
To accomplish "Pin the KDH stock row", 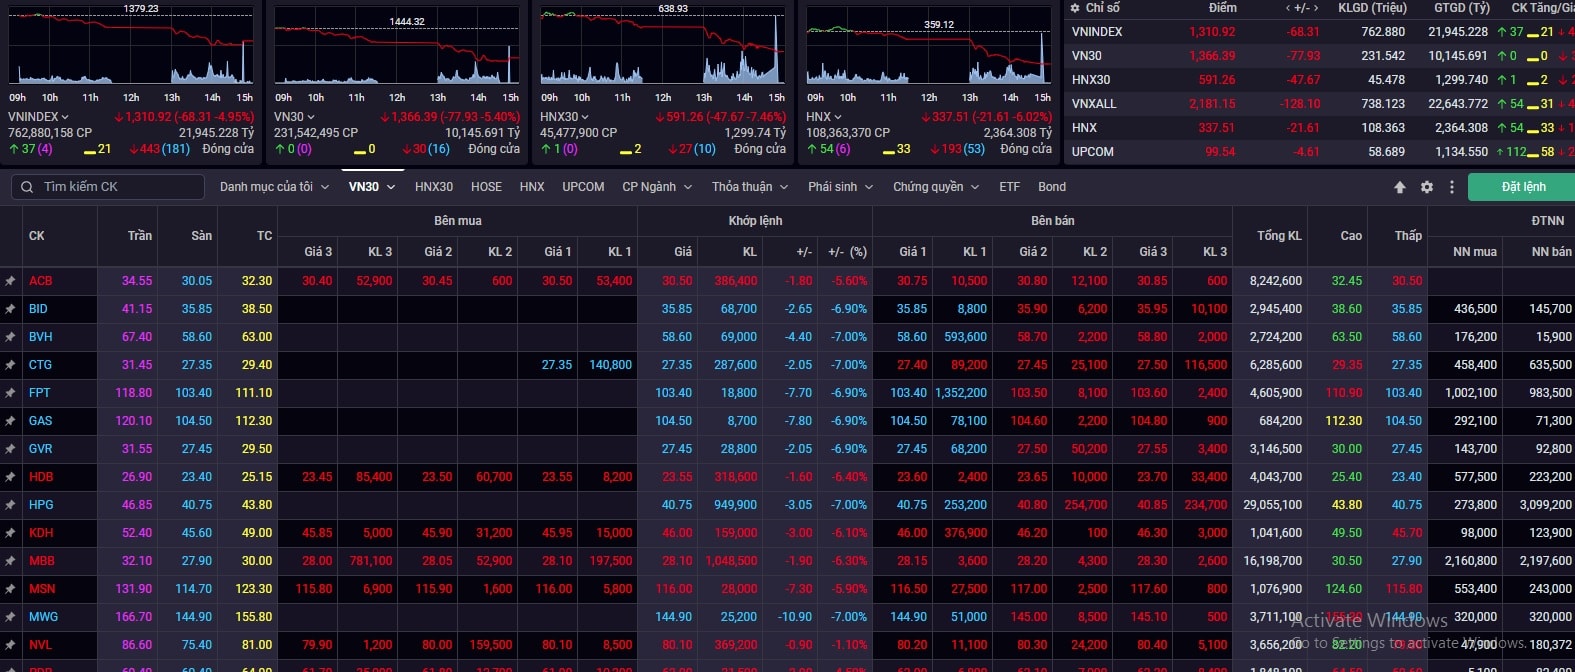I will pos(10,533).
